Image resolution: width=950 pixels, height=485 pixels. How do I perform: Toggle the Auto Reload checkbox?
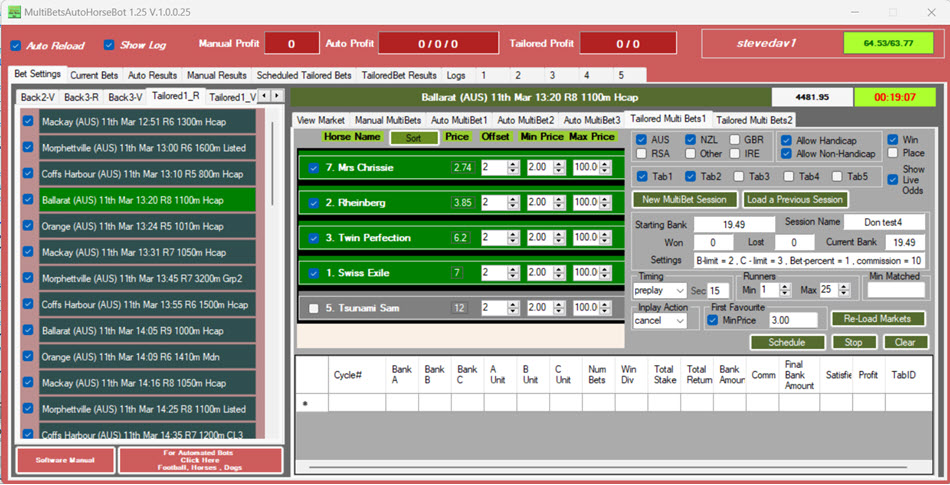(x=16, y=45)
